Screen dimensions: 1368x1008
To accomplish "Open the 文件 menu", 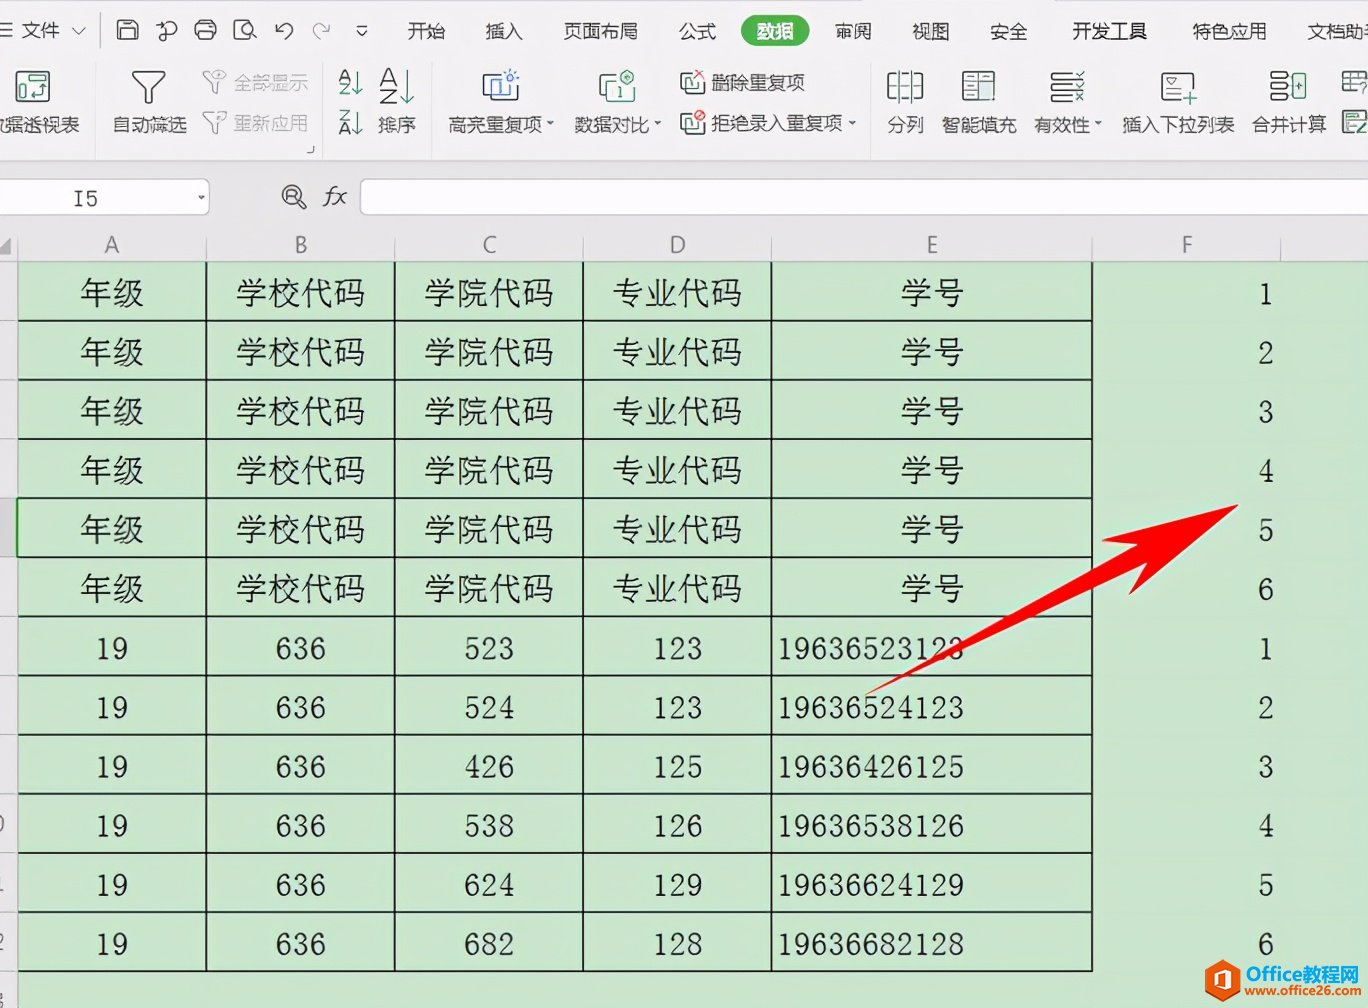I will coord(41,31).
